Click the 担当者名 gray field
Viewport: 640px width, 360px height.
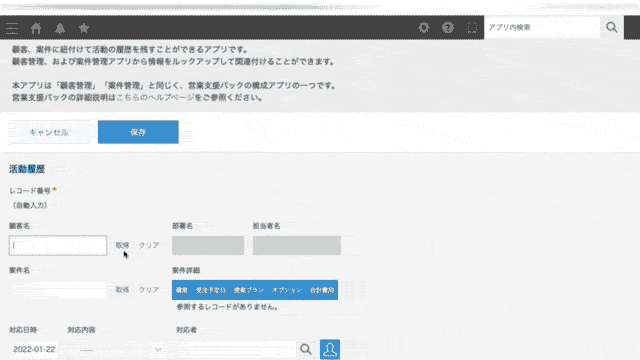[x=297, y=245]
